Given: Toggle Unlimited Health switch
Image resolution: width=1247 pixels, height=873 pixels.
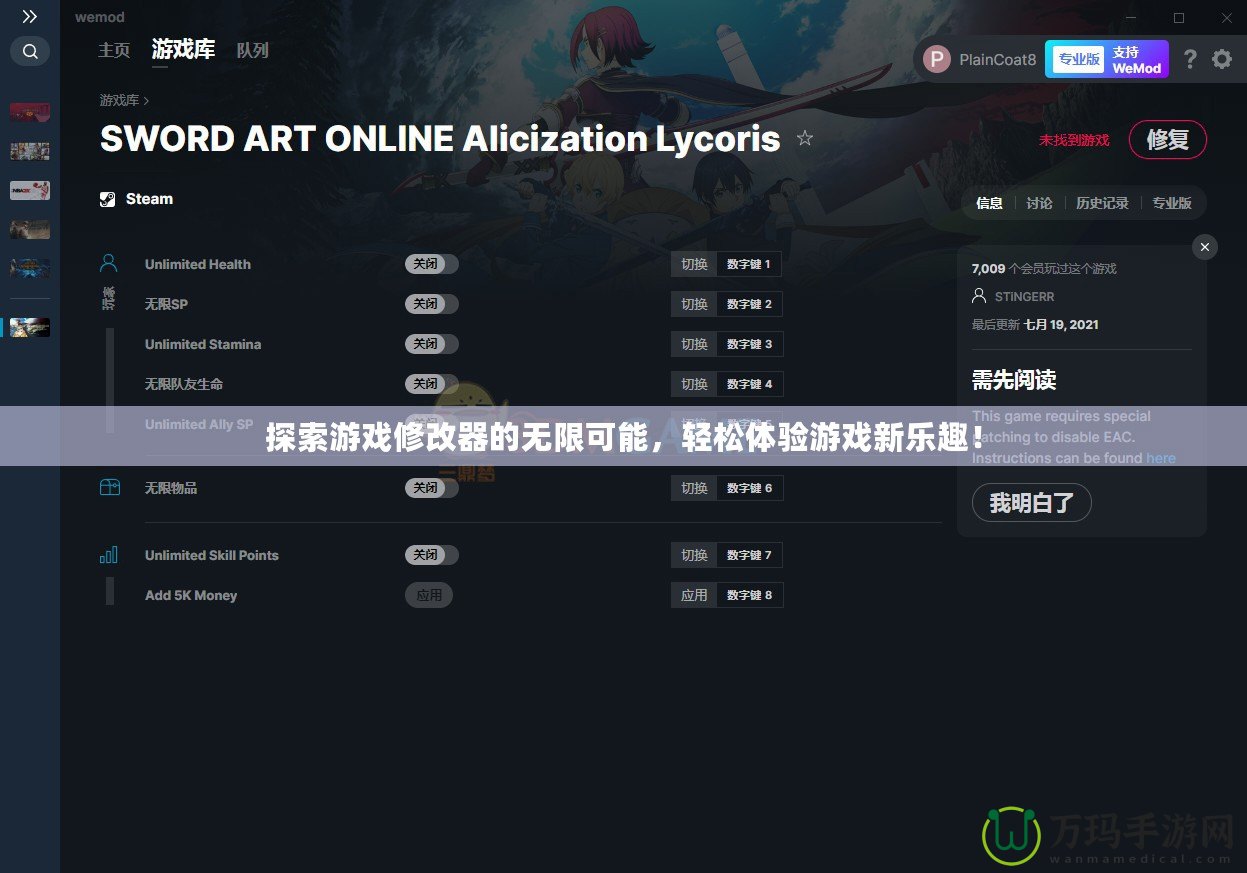Looking at the screenshot, I should click(x=432, y=264).
